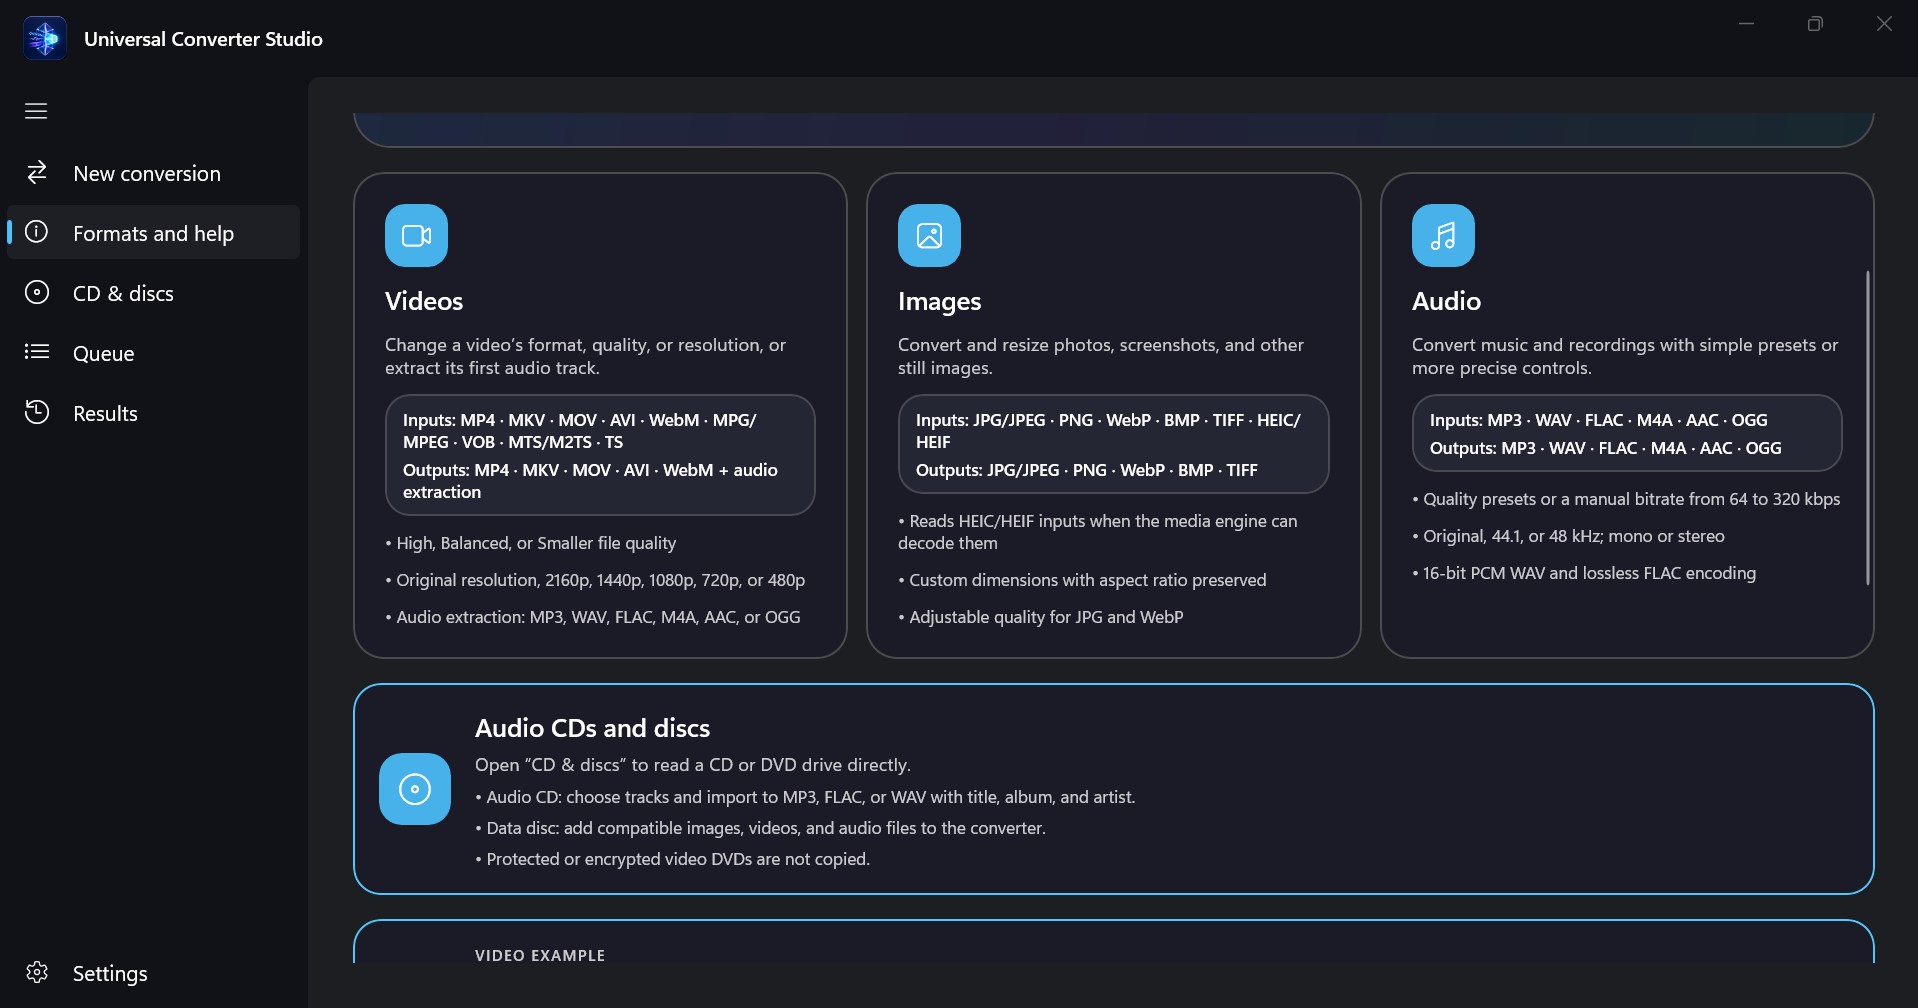Click the Images card heading
This screenshot has height=1008, width=1918.
click(939, 301)
